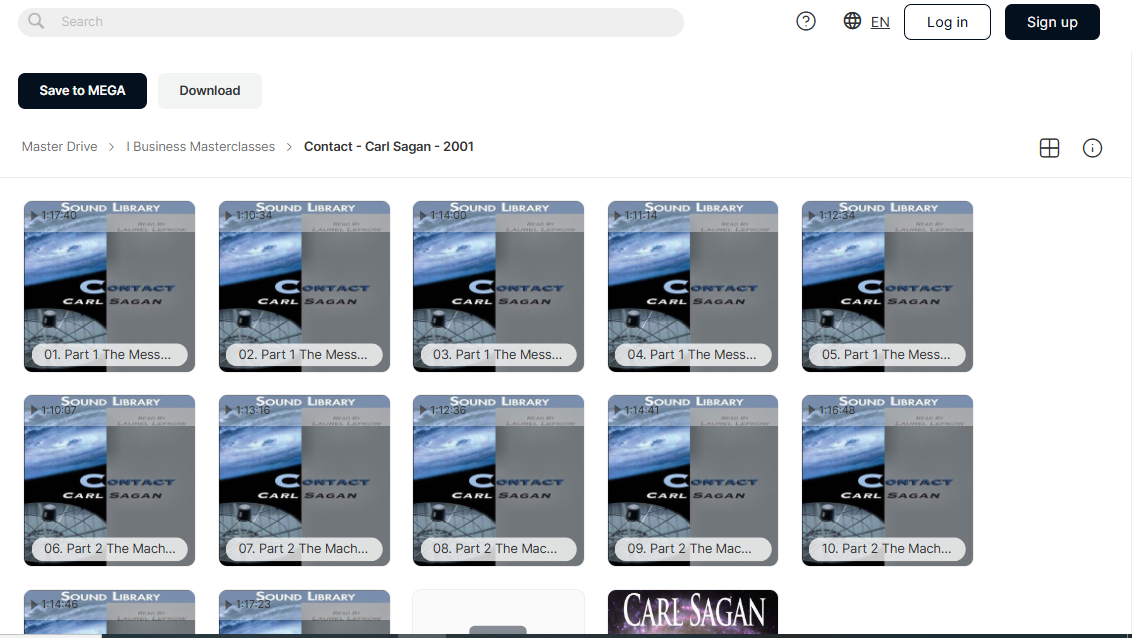Go to Master Drive breadcrumb
1132x638 pixels.
[x=59, y=147]
